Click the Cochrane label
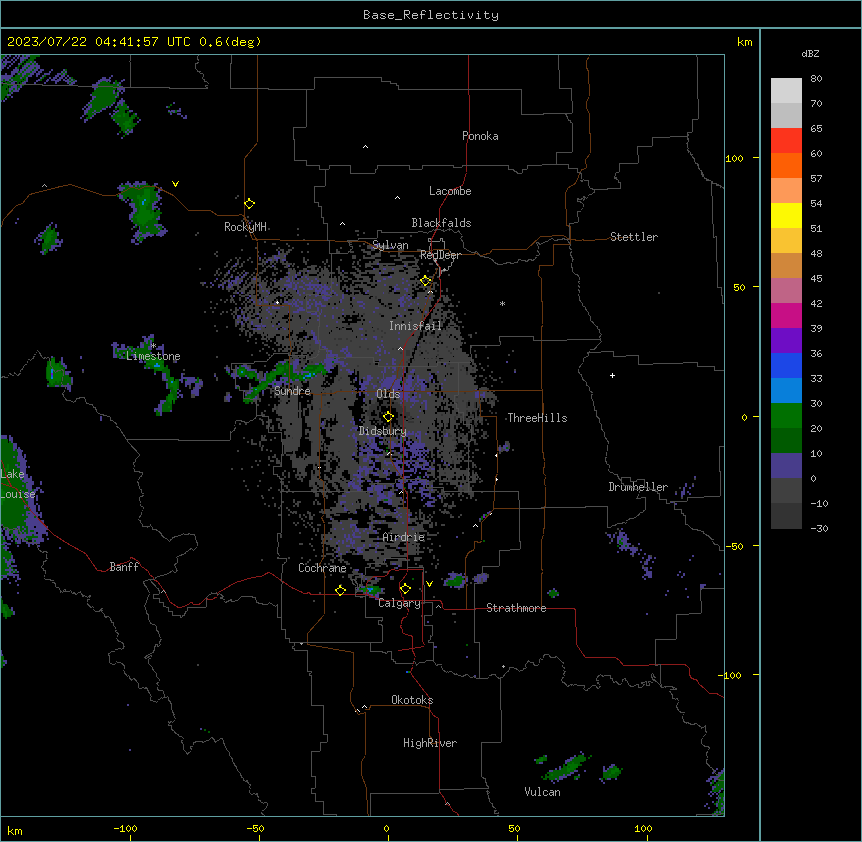862x842 pixels. pos(322,568)
